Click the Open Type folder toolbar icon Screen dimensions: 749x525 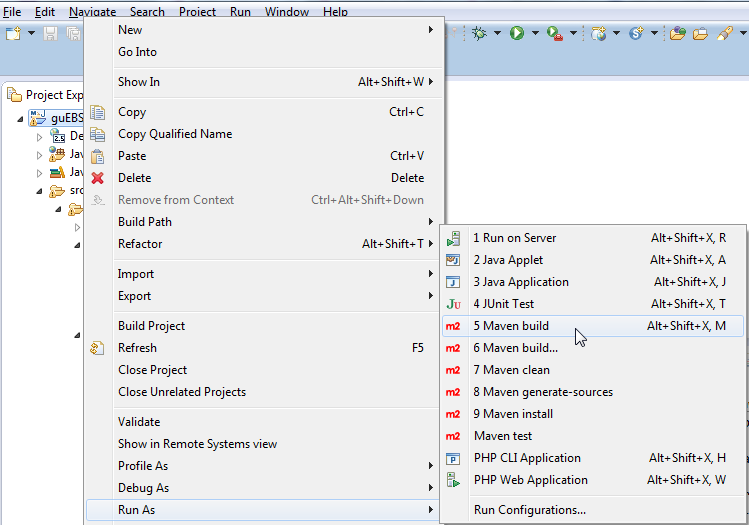(677, 33)
